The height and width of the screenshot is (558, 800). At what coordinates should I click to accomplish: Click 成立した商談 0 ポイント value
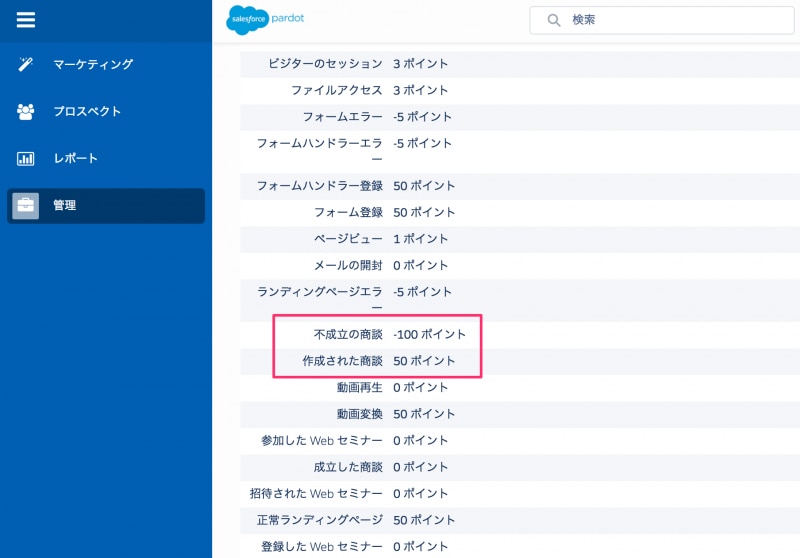click(x=420, y=467)
